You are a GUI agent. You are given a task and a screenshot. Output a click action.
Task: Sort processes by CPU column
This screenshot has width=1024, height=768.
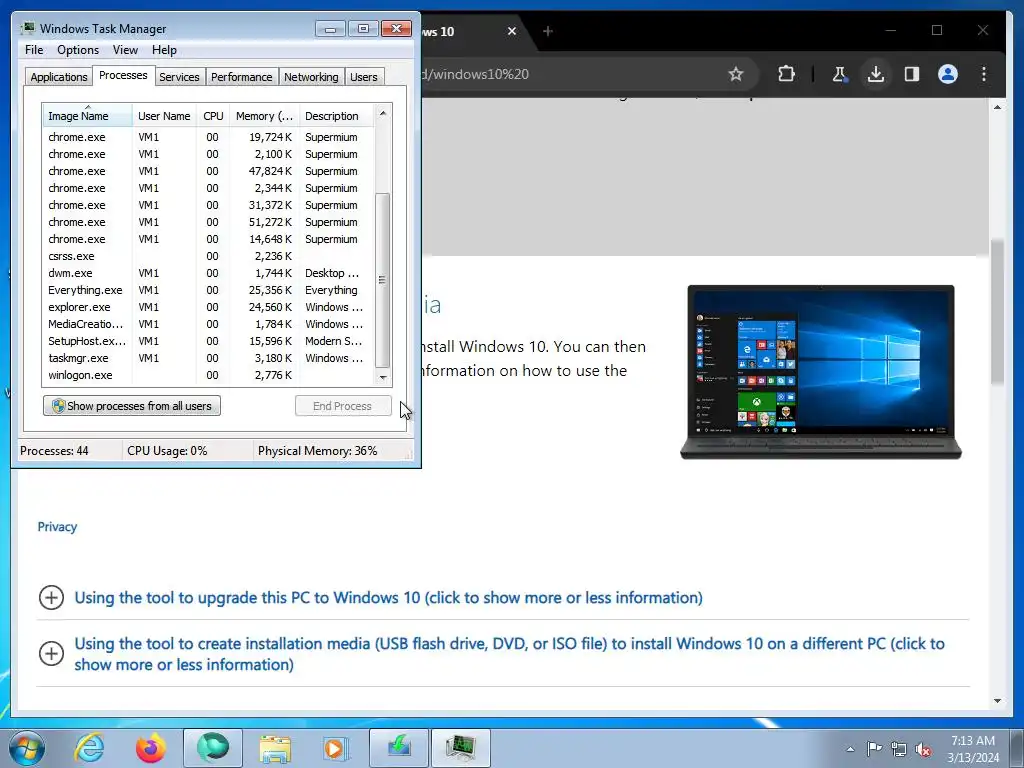coord(213,116)
